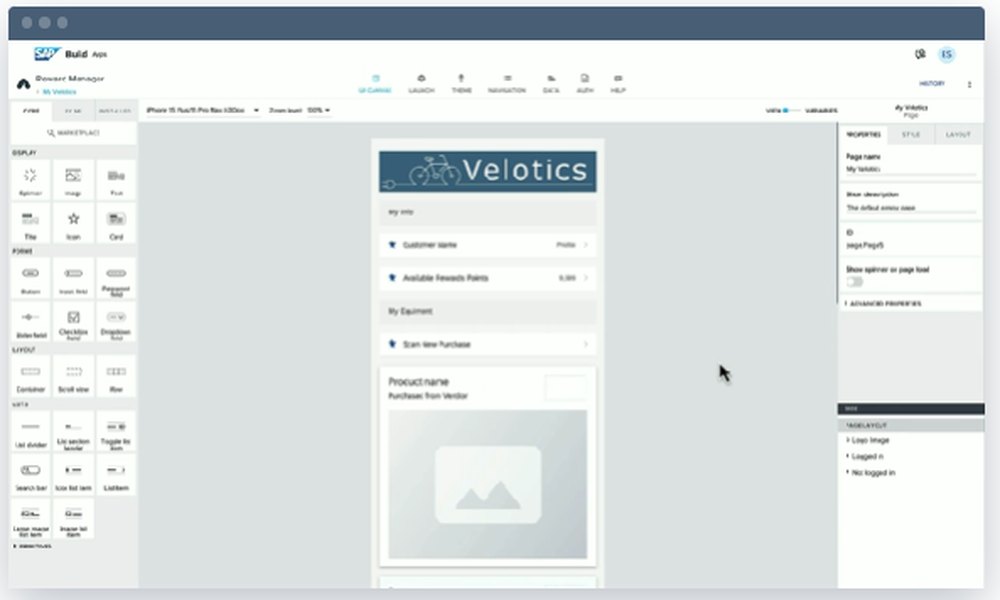
Task: Select the By me components tab
Action: pyautogui.click(x=73, y=111)
